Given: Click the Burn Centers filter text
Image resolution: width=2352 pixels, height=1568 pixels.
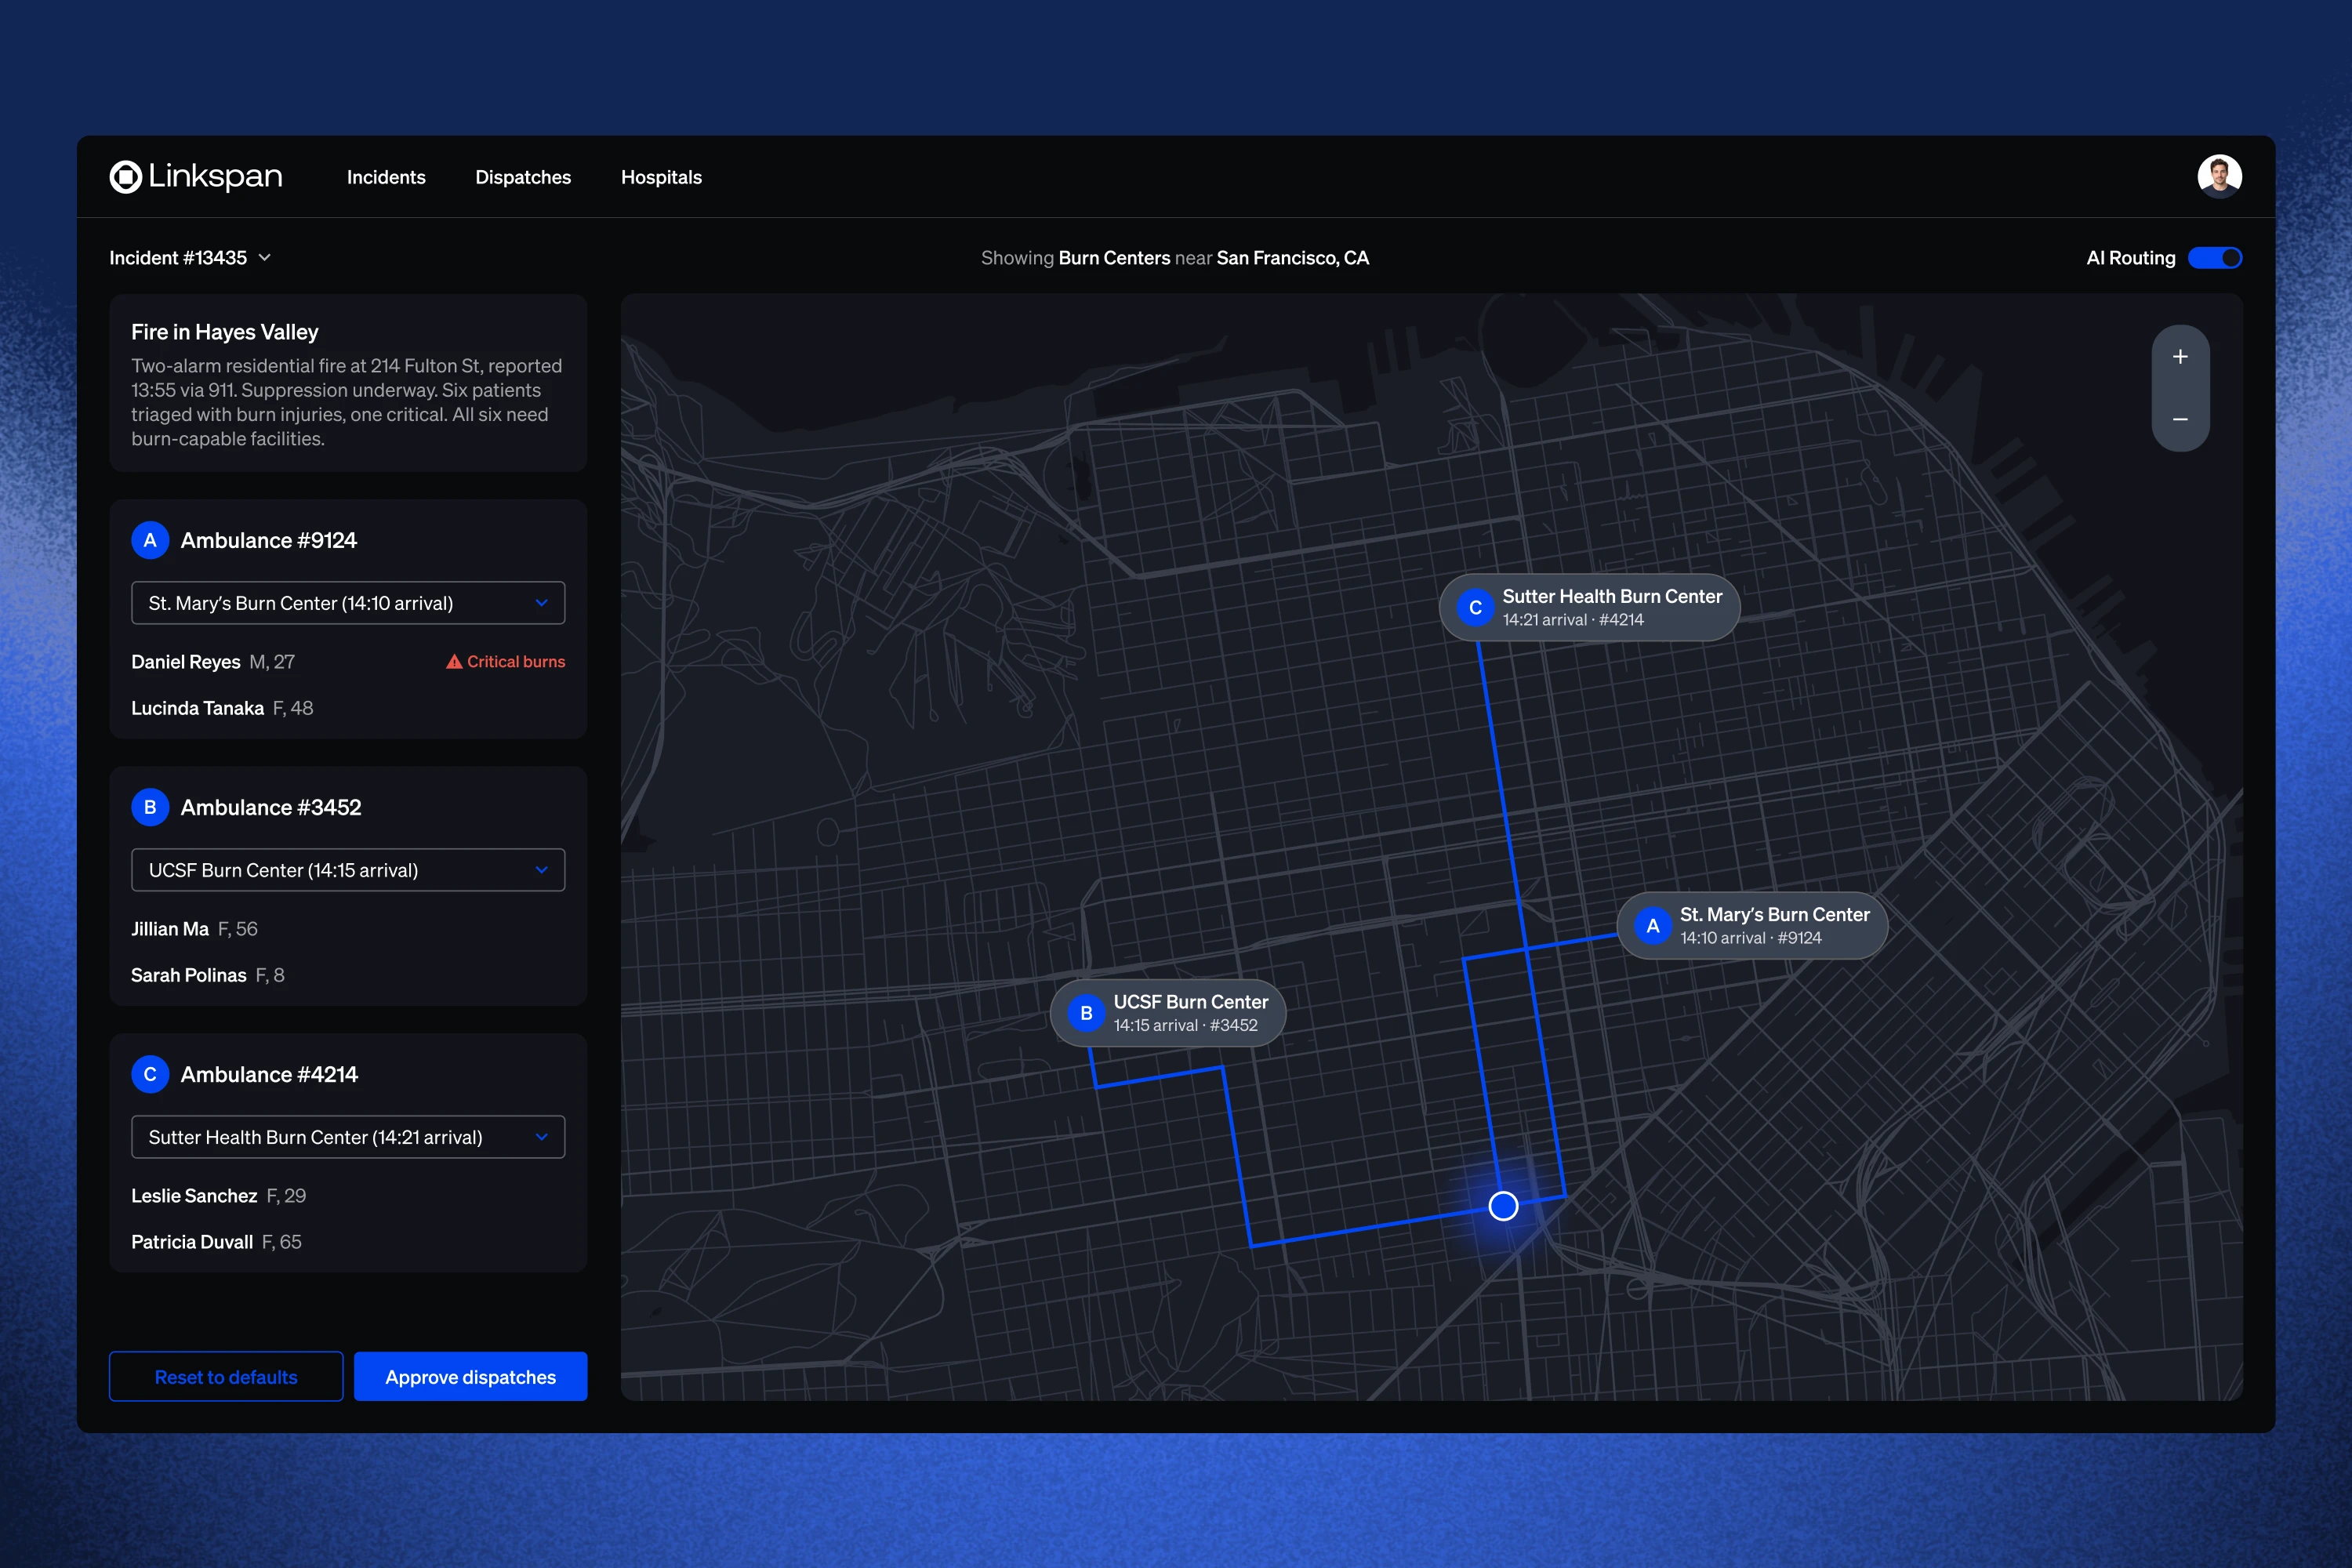Looking at the screenshot, I should (x=1114, y=258).
